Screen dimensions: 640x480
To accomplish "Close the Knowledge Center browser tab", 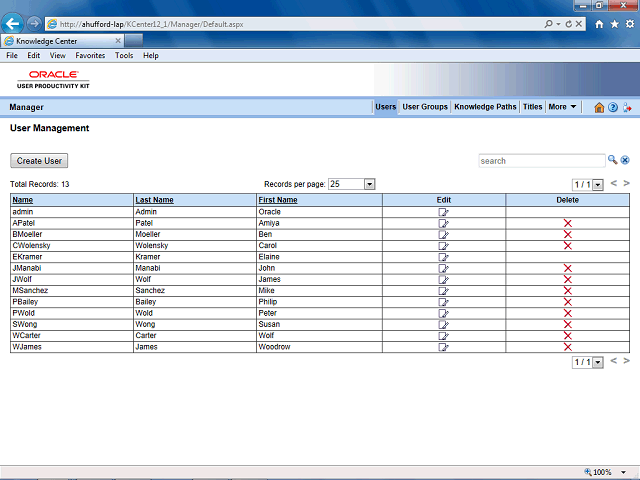I will tap(118, 41).
